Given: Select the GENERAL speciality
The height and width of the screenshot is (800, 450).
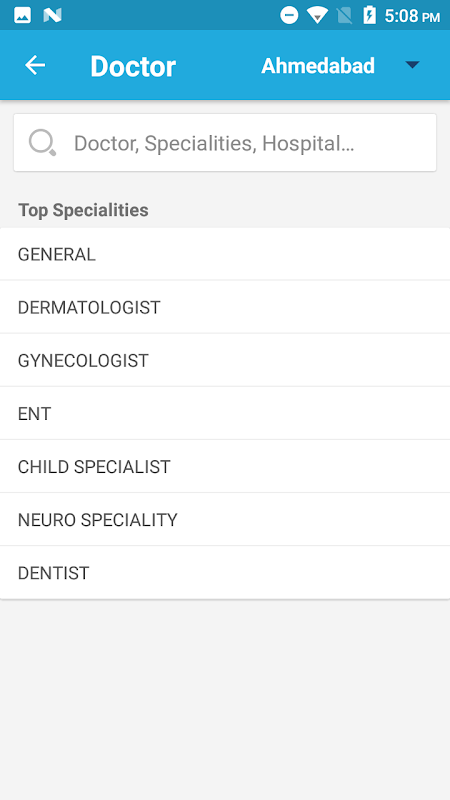Looking at the screenshot, I should point(225,254).
